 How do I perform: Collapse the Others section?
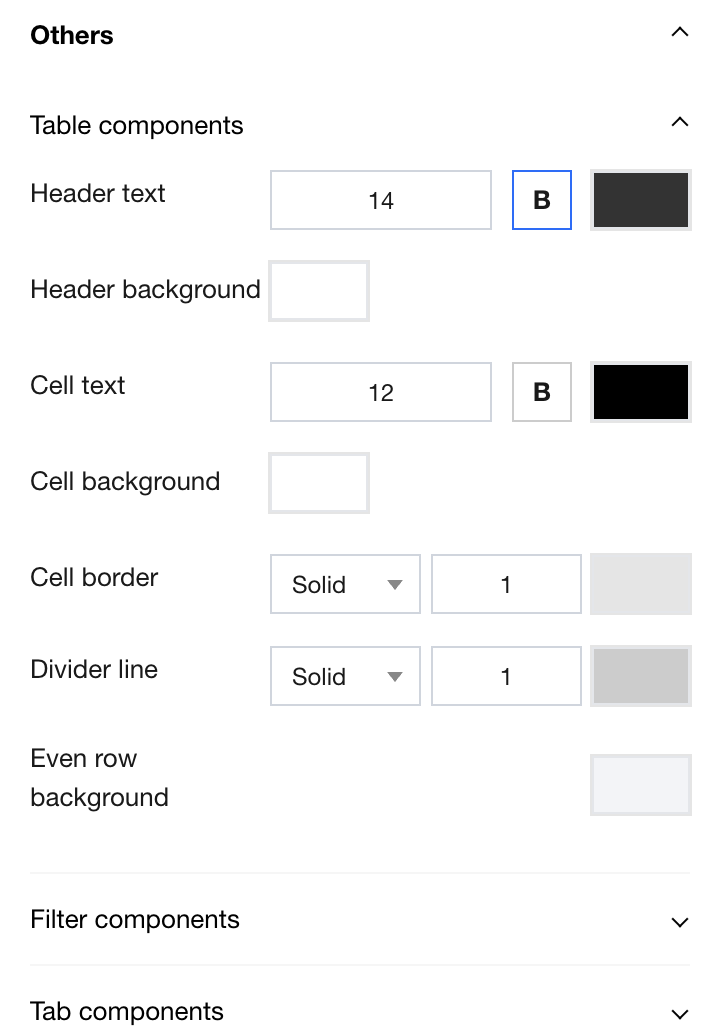680,33
